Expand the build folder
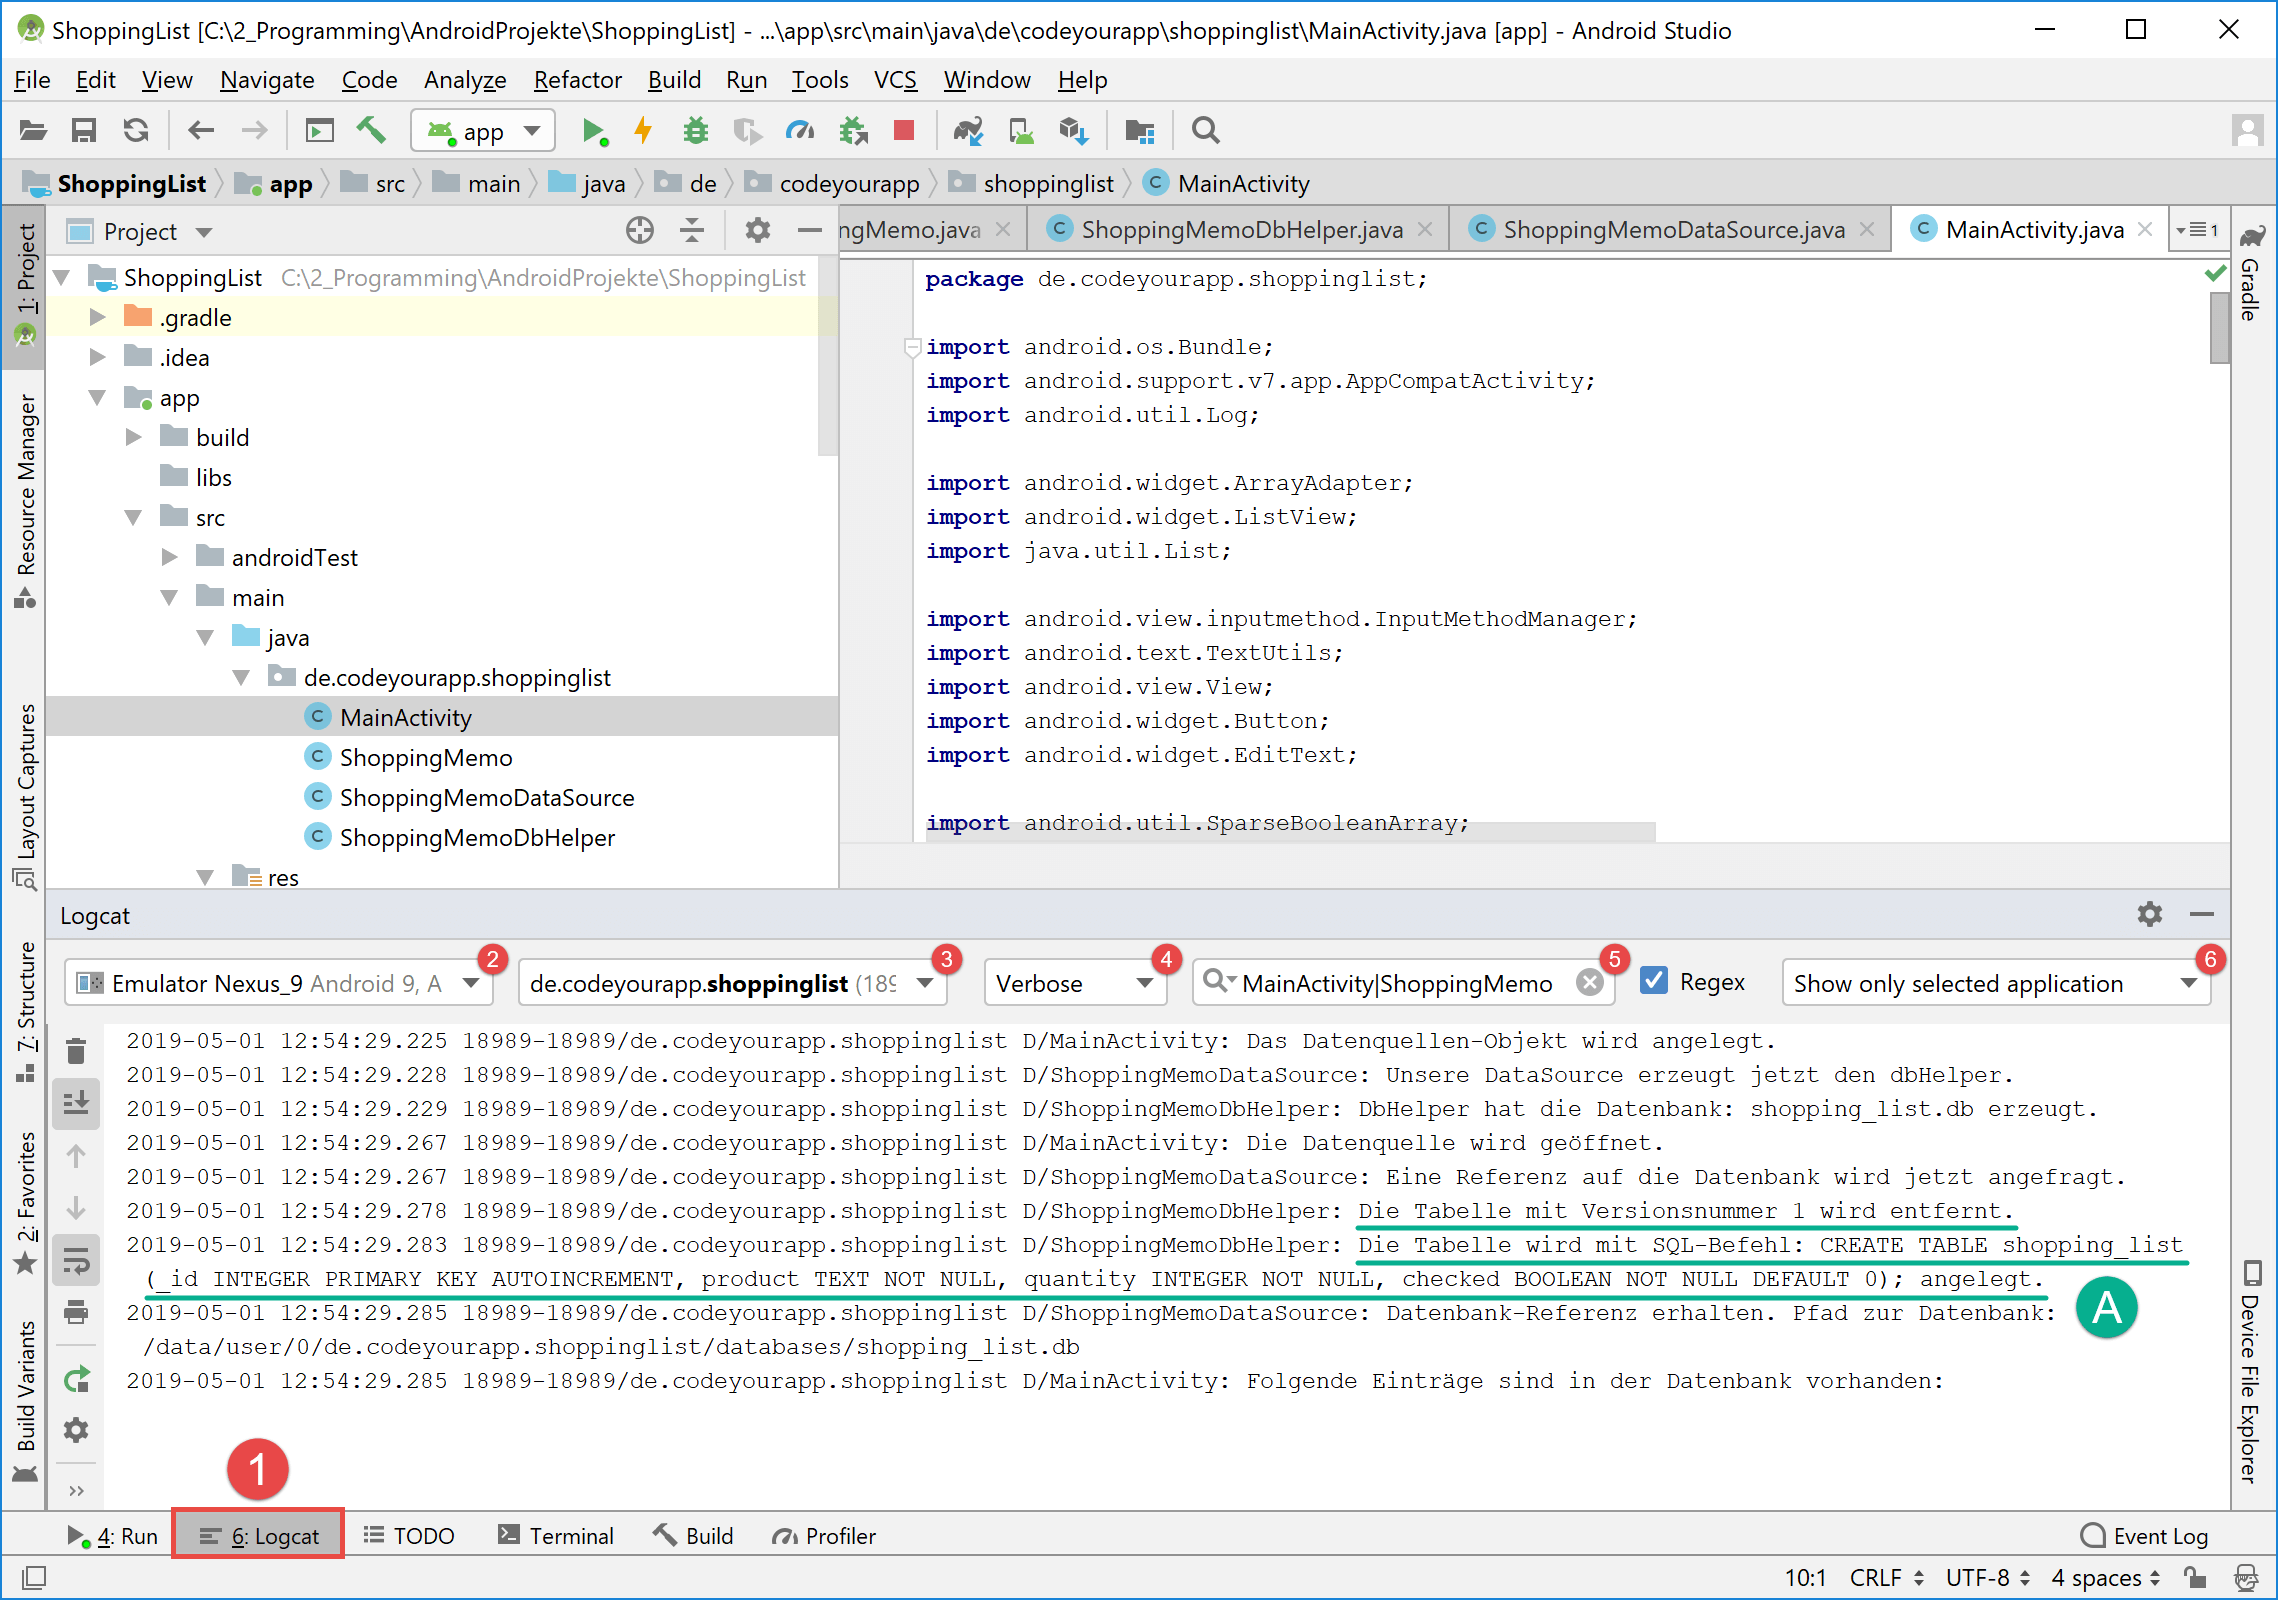 point(133,437)
